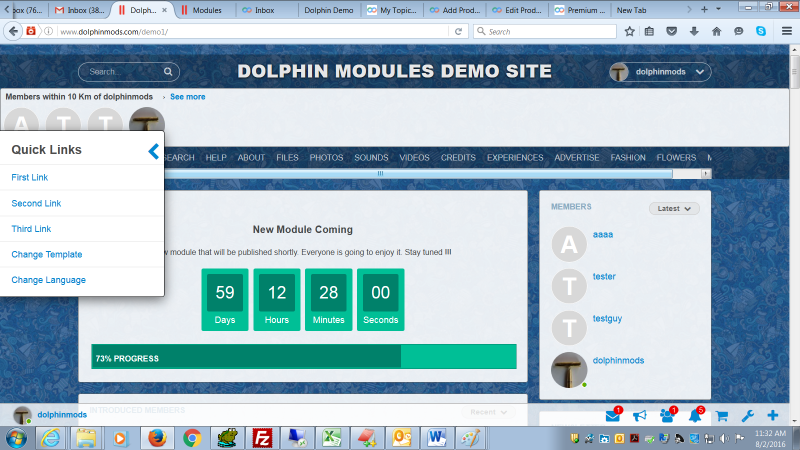The height and width of the screenshot is (450, 800).
Task: Open Excel from the taskbar
Action: (332, 438)
